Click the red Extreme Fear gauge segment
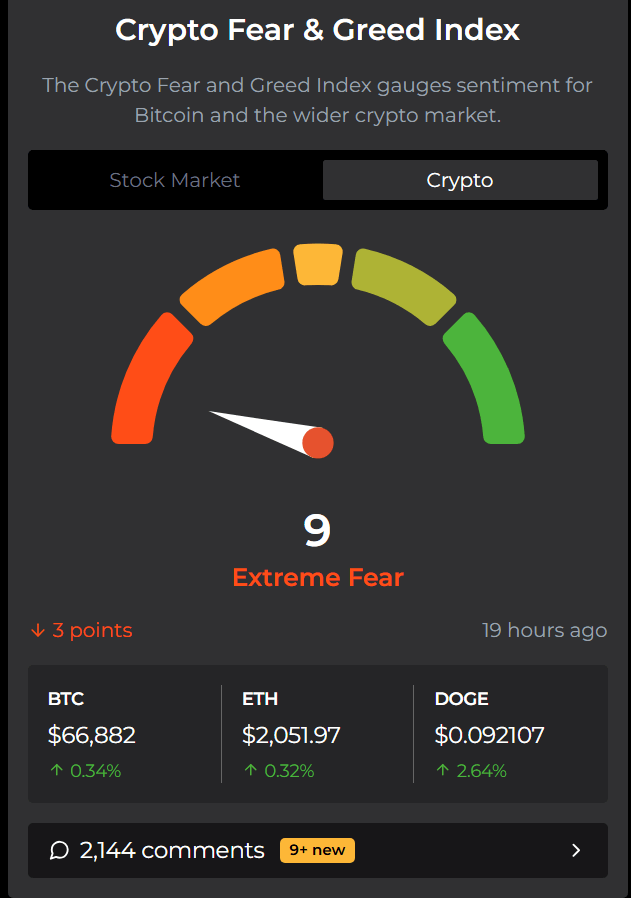The image size is (631, 898). [148, 380]
